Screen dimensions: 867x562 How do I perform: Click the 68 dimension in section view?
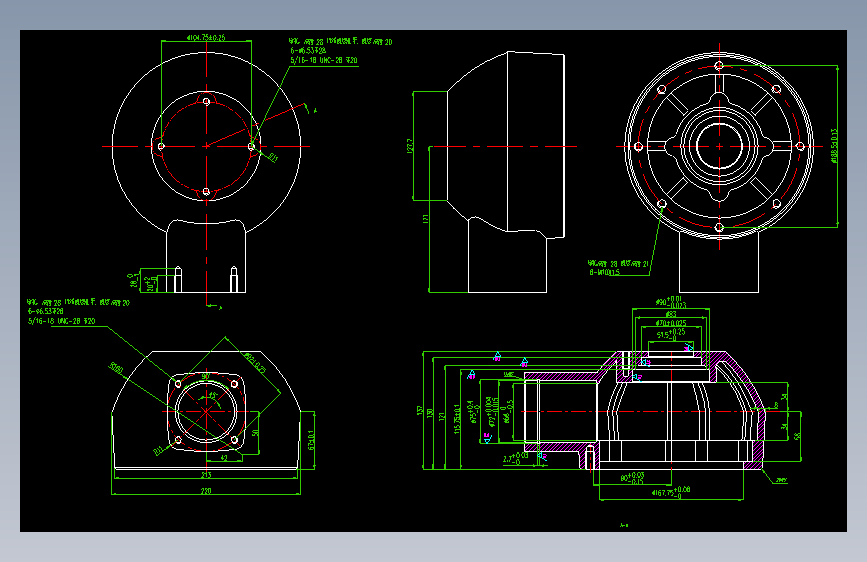[x=797, y=436]
